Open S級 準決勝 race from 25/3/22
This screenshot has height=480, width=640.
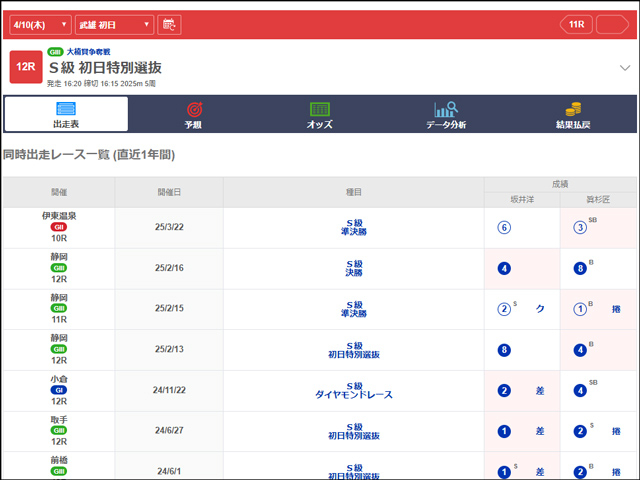tap(353, 228)
